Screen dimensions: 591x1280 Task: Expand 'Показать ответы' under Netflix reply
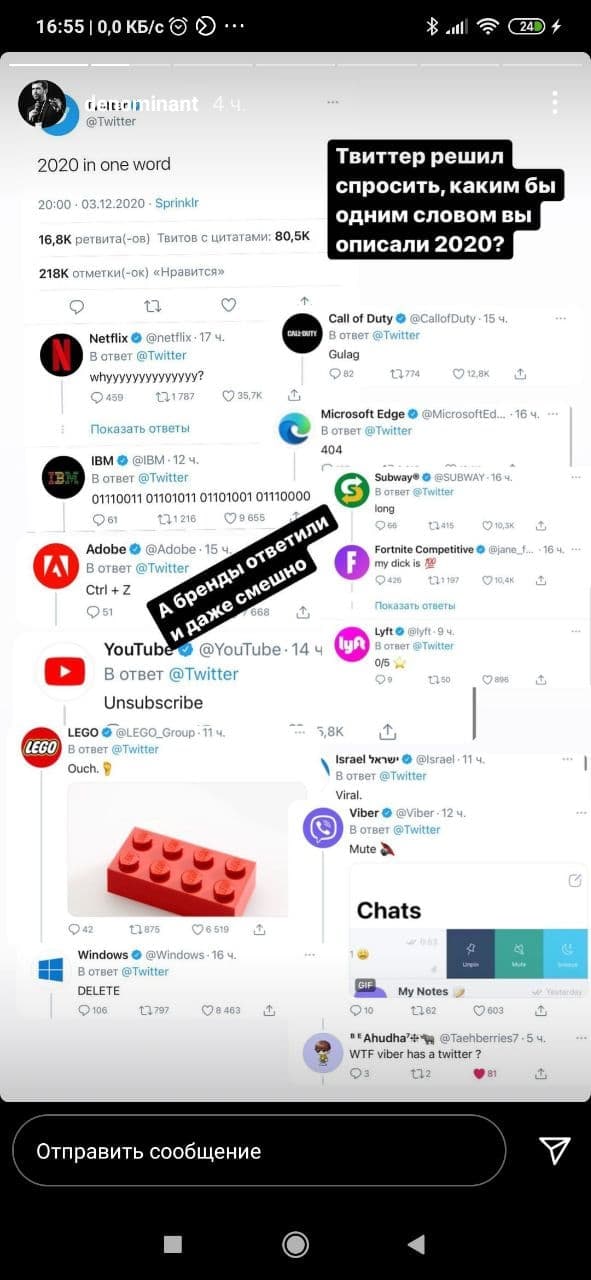coord(140,428)
